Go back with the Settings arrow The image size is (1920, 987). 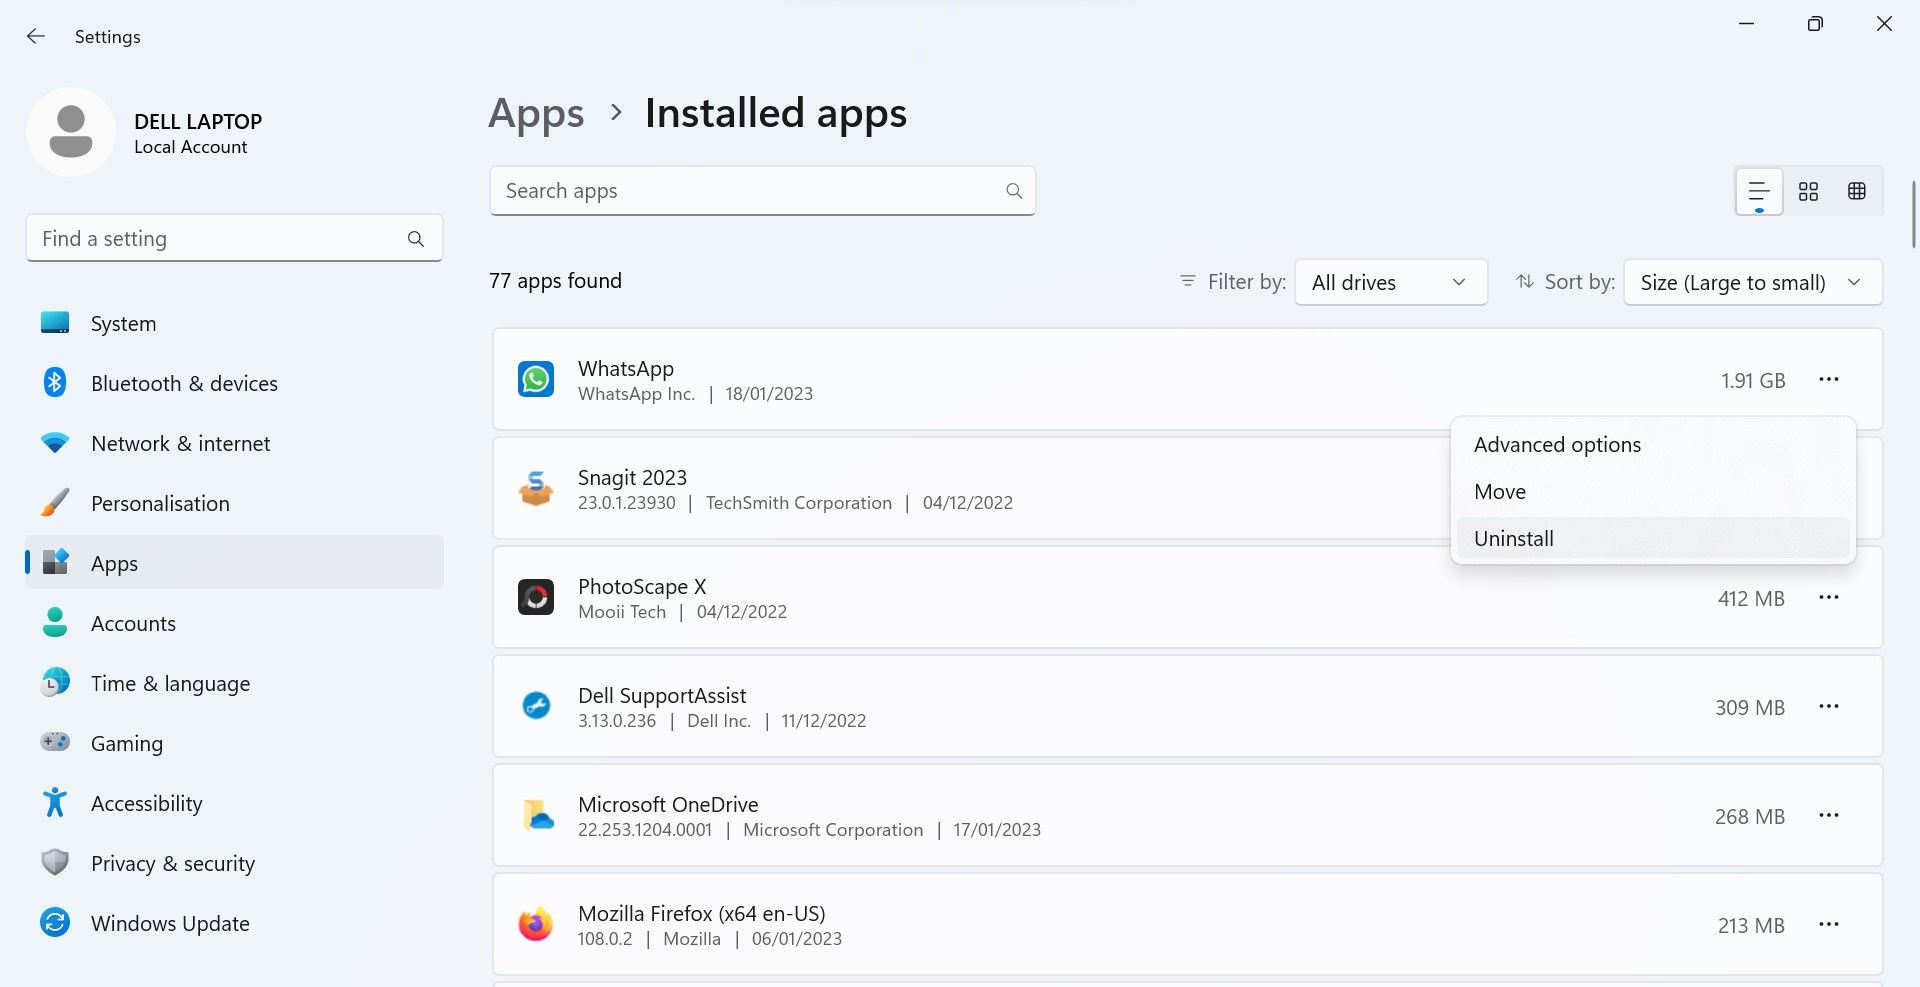click(x=36, y=36)
